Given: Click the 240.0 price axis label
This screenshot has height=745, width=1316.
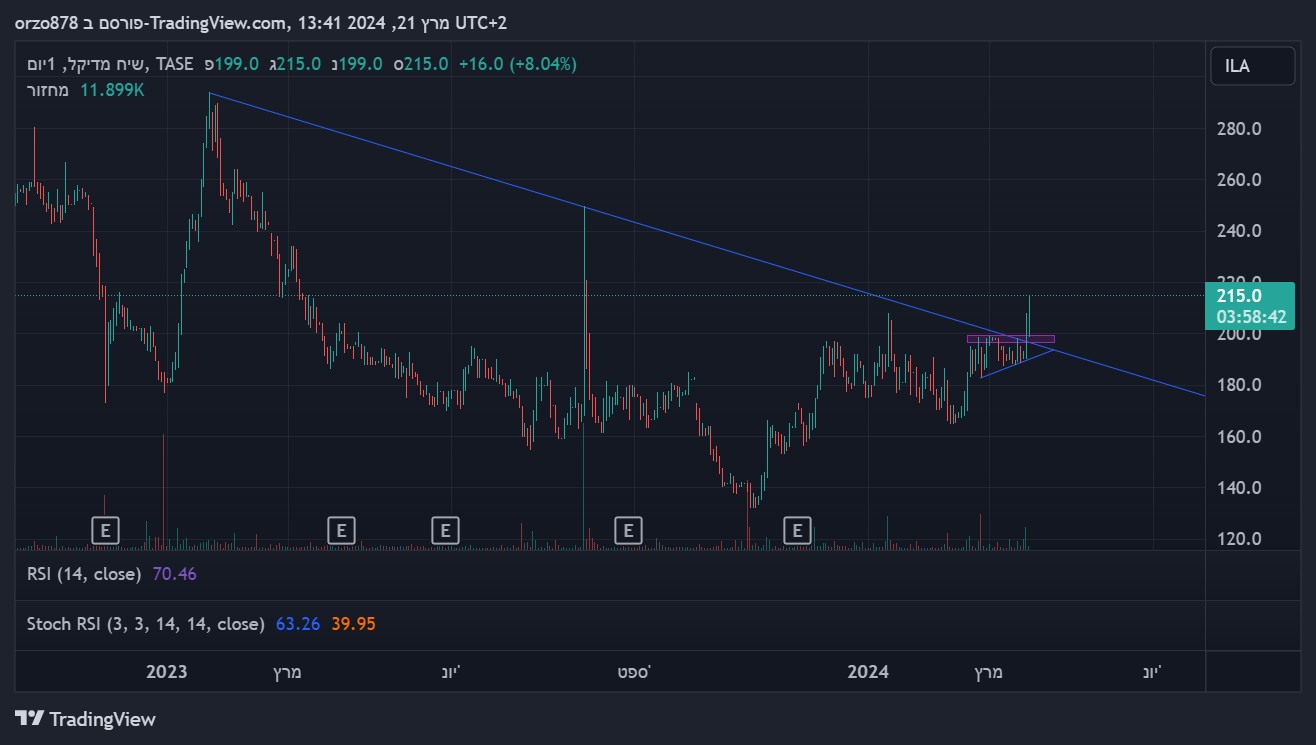Looking at the screenshot, I should pos(1239,231).
